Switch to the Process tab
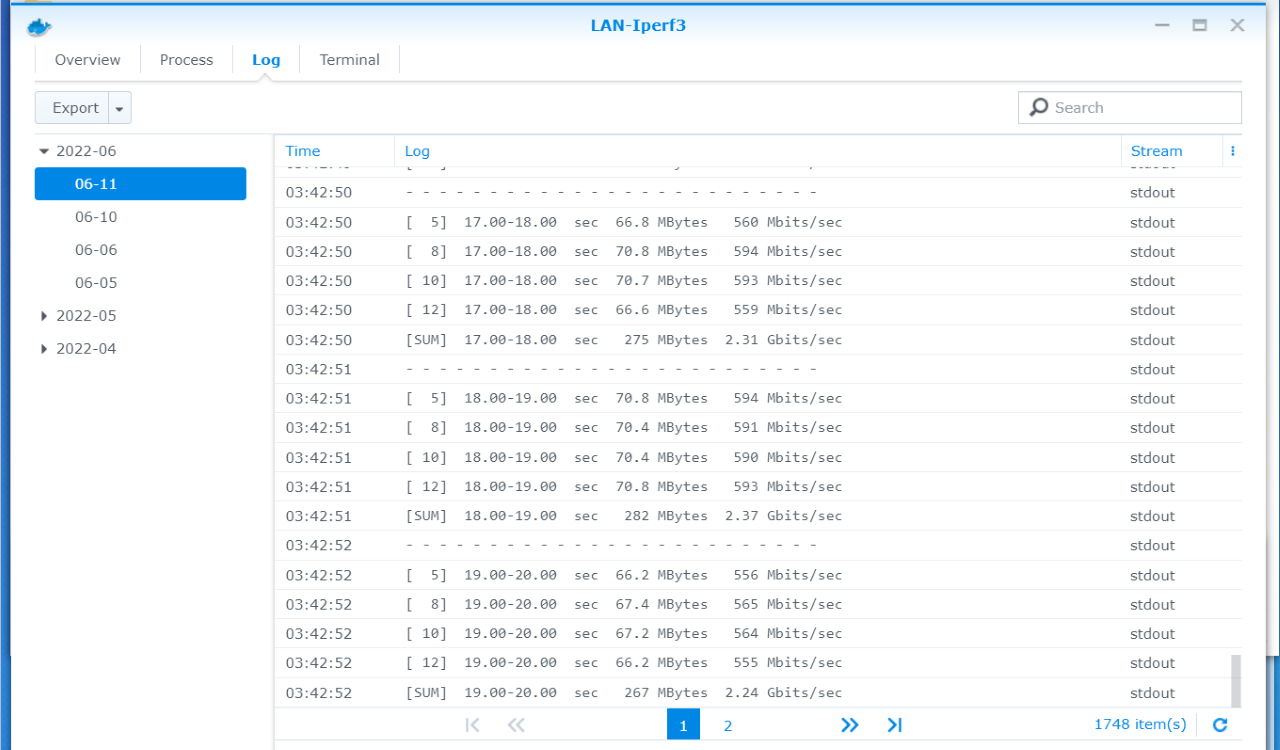Image resolution: width=1280 pixels, height=750 pixels. click(x=186, y=60)
